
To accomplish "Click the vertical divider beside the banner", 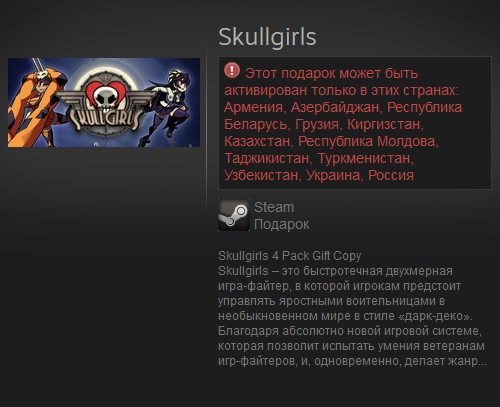I will (x=207, y=122).
